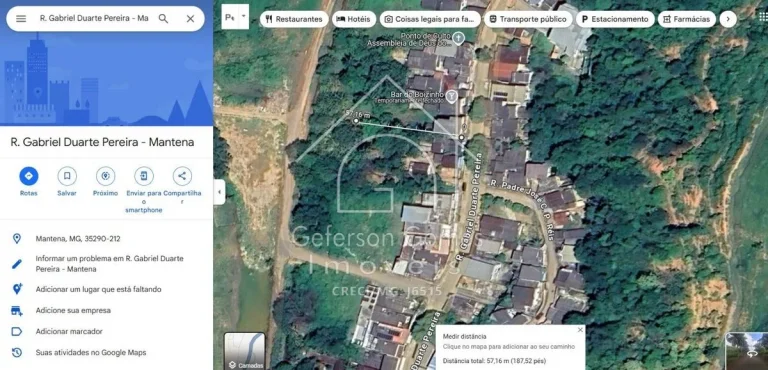Click the Ponto de Culto Assembleia de Deus marker
Image resolution: width=768 pixels, height=370 pixels.
click(458, 37)
